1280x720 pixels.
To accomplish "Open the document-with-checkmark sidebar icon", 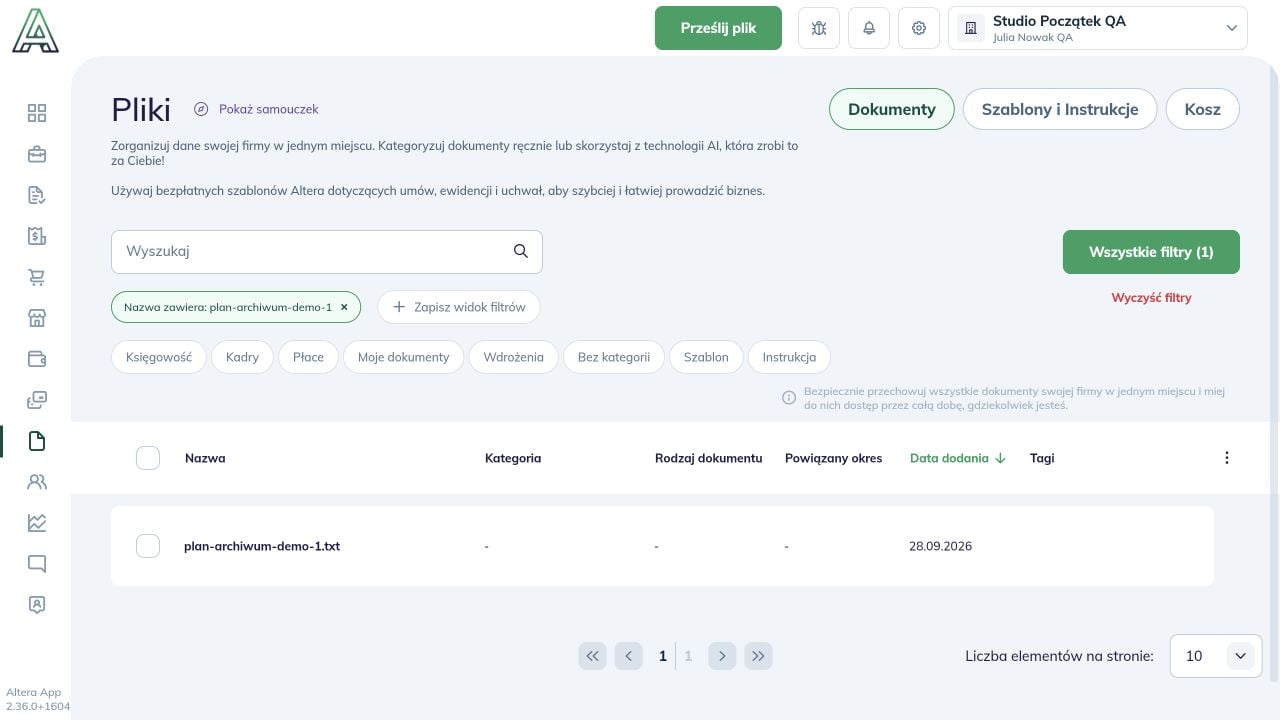I will [x=37, y=195].
